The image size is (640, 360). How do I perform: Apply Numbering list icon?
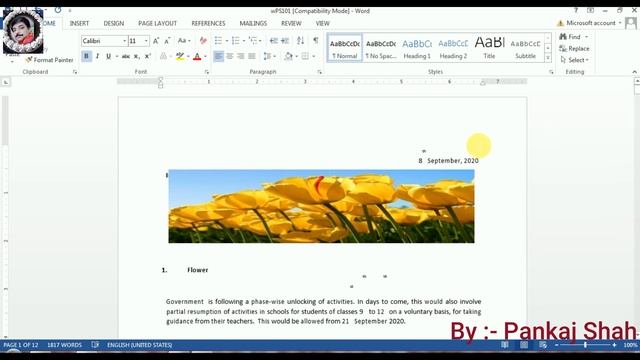pyautogui.click(x=236, y=40)
